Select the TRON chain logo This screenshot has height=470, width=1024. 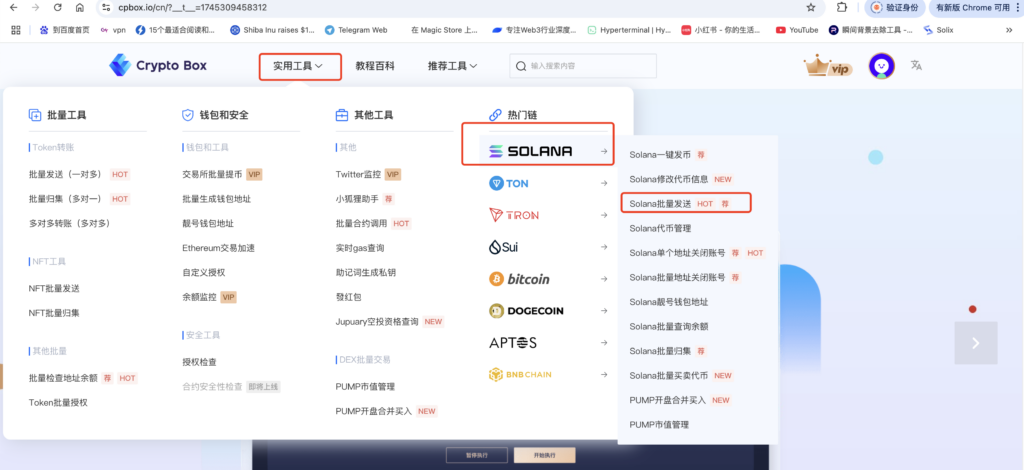point(514,215)
